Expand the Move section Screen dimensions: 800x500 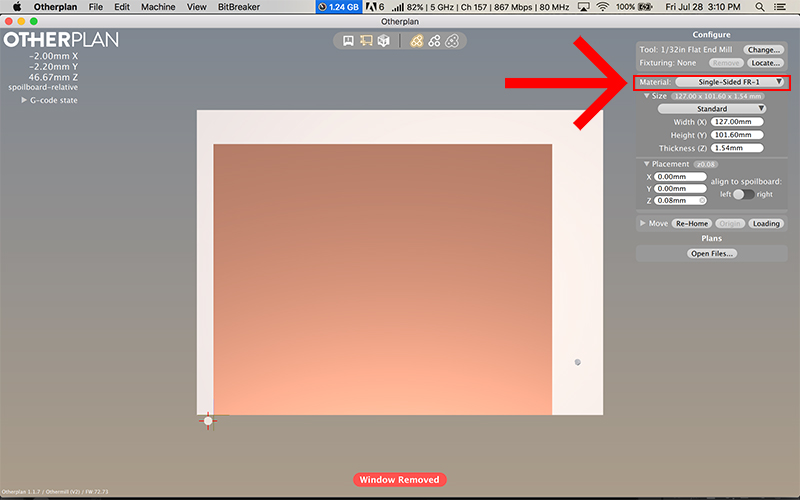click(x=642, y=223)
